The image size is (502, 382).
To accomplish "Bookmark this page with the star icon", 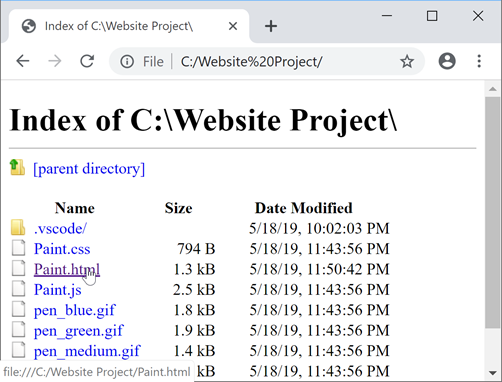I will click(407, 62).
